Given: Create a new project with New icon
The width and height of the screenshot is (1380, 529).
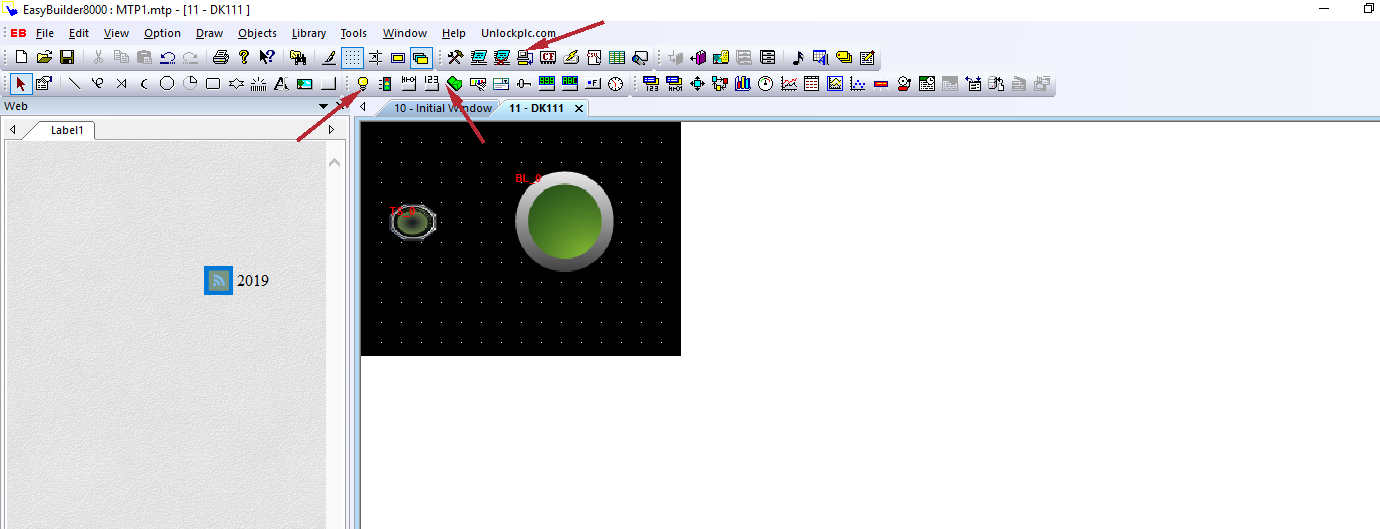Looking at the screenshot, I should tap(21, 57).
